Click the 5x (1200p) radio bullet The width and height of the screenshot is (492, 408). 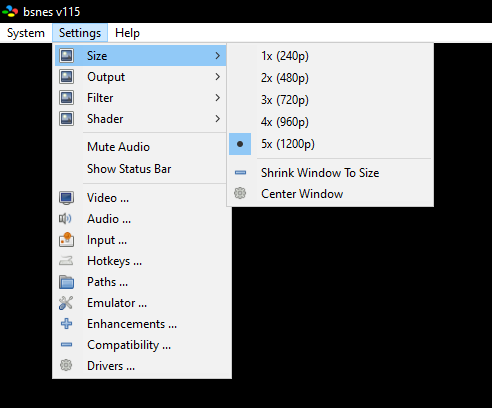click(x=240, y=144)
